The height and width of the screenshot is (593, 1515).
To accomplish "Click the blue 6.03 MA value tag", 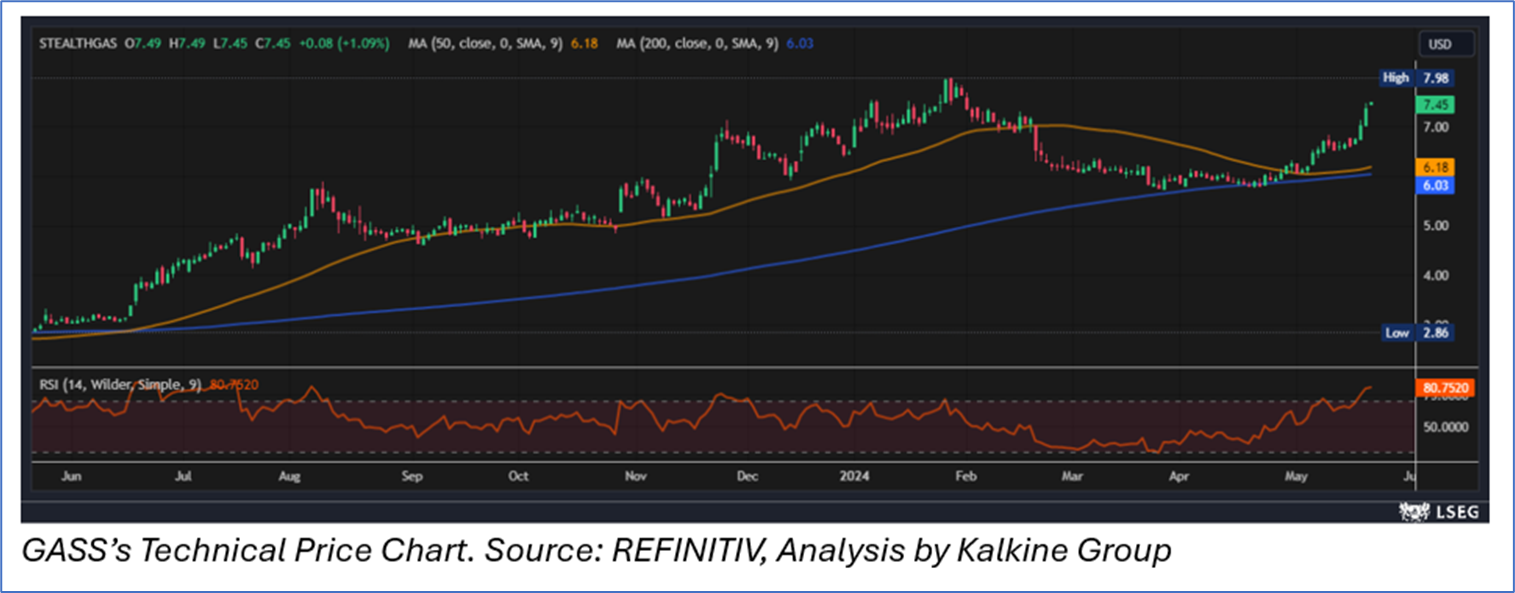I will [x=1434, y=185].
